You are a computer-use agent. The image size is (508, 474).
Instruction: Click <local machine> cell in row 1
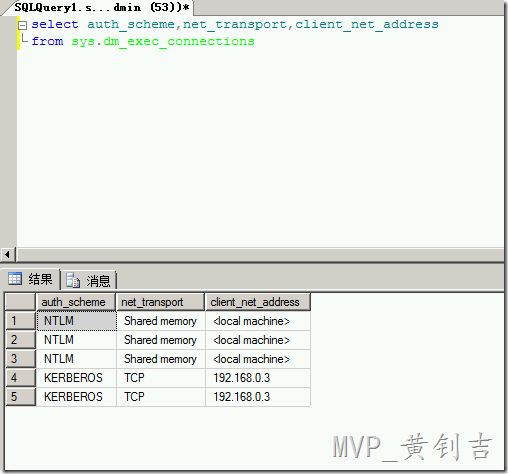[x=258, y=321]
